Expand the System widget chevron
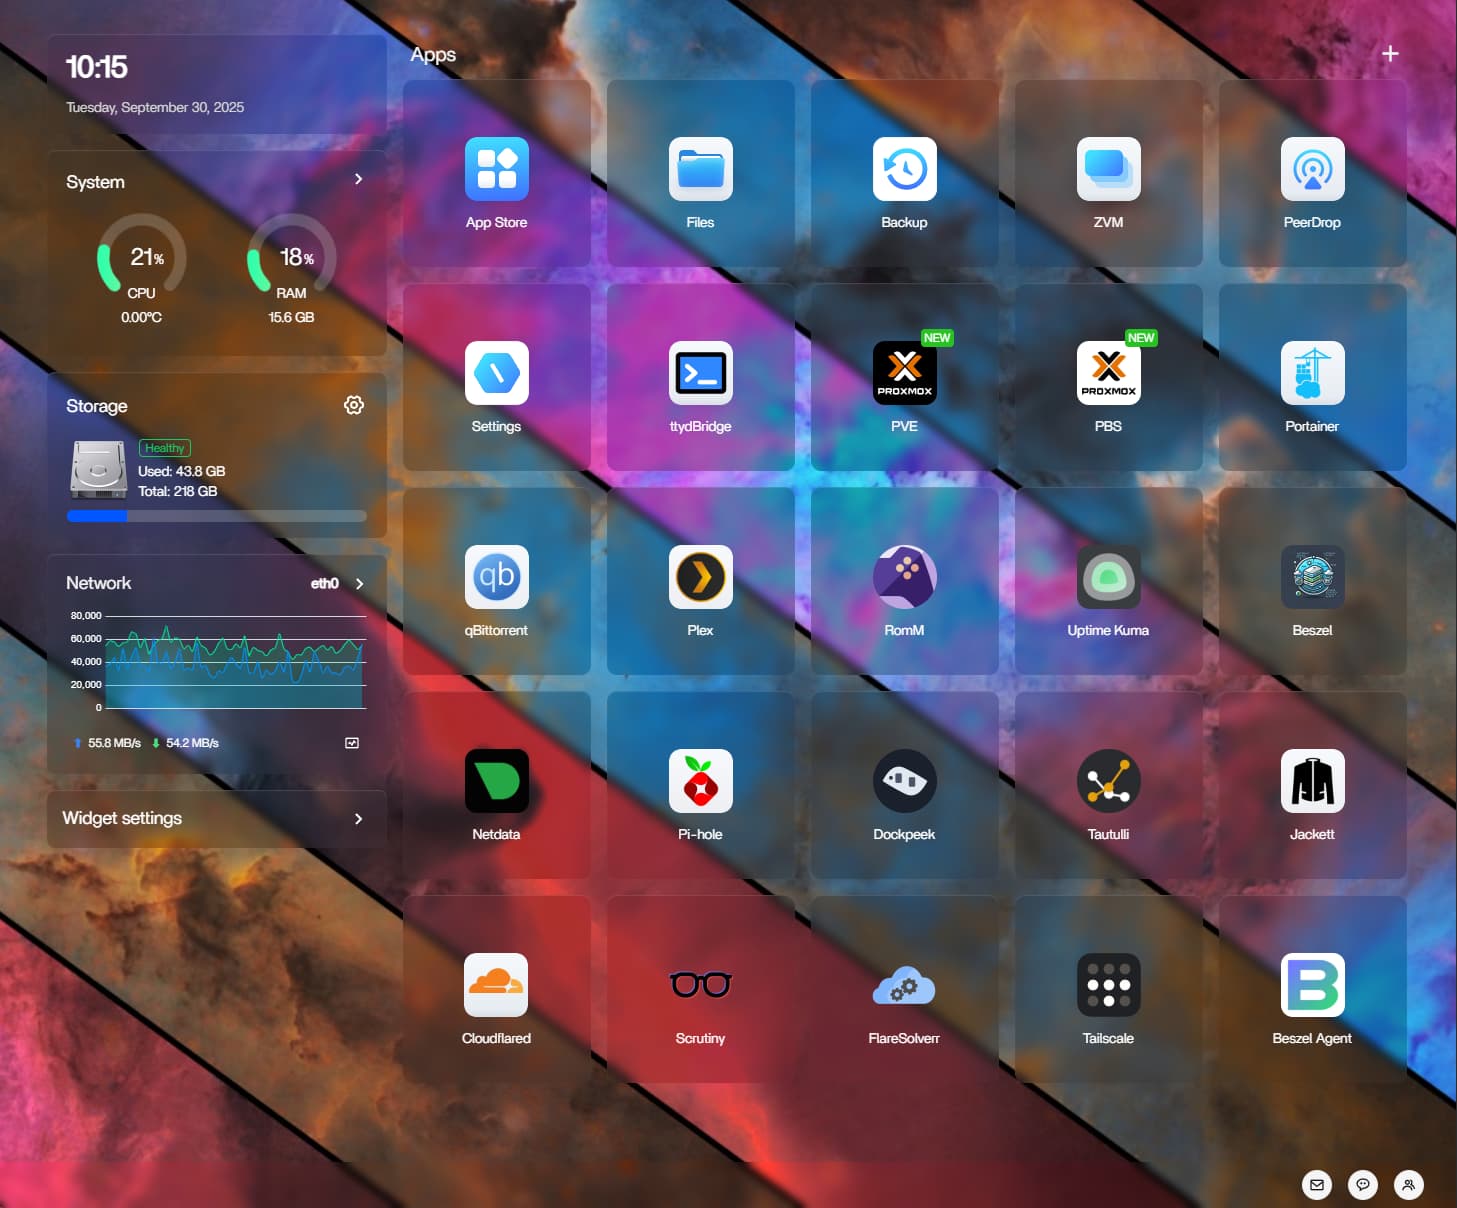 (x=359, y=179)
